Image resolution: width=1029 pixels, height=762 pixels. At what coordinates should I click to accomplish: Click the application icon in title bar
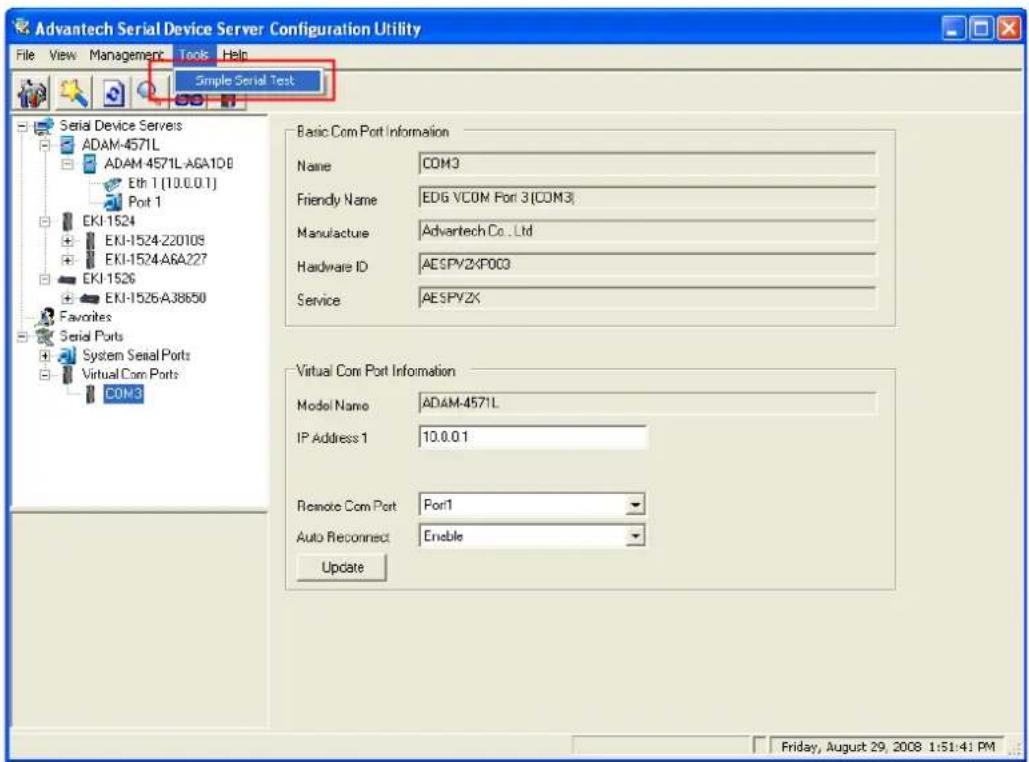click(x=22, y=27)
